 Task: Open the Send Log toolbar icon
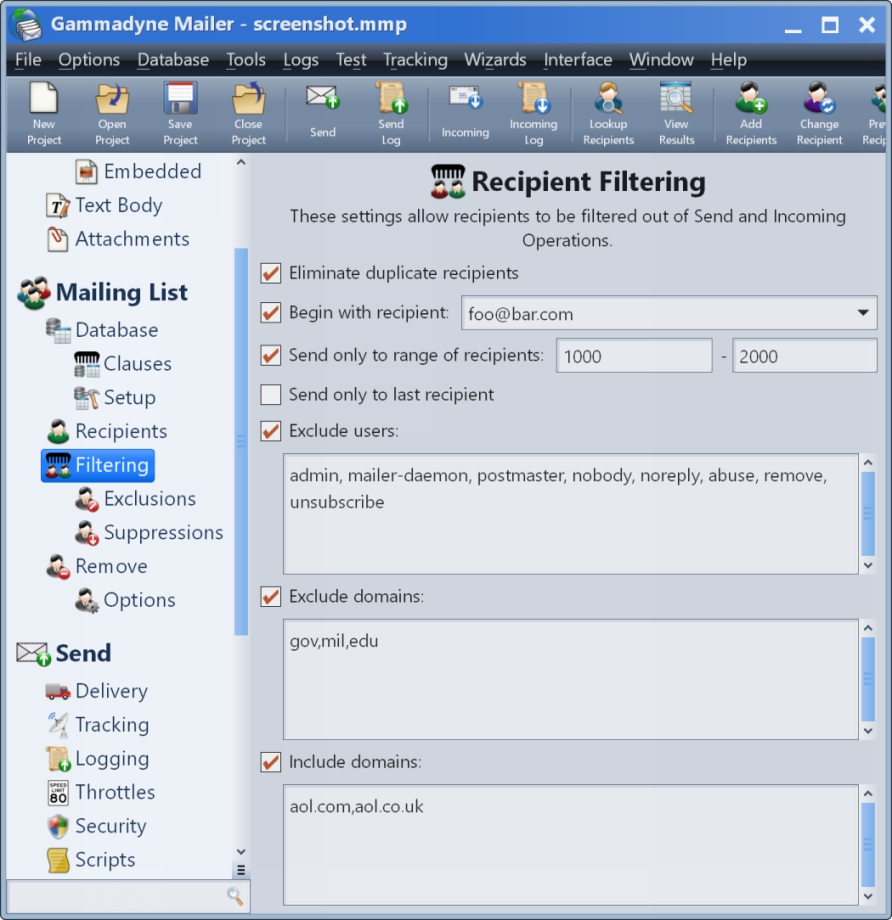coord(391,100)
